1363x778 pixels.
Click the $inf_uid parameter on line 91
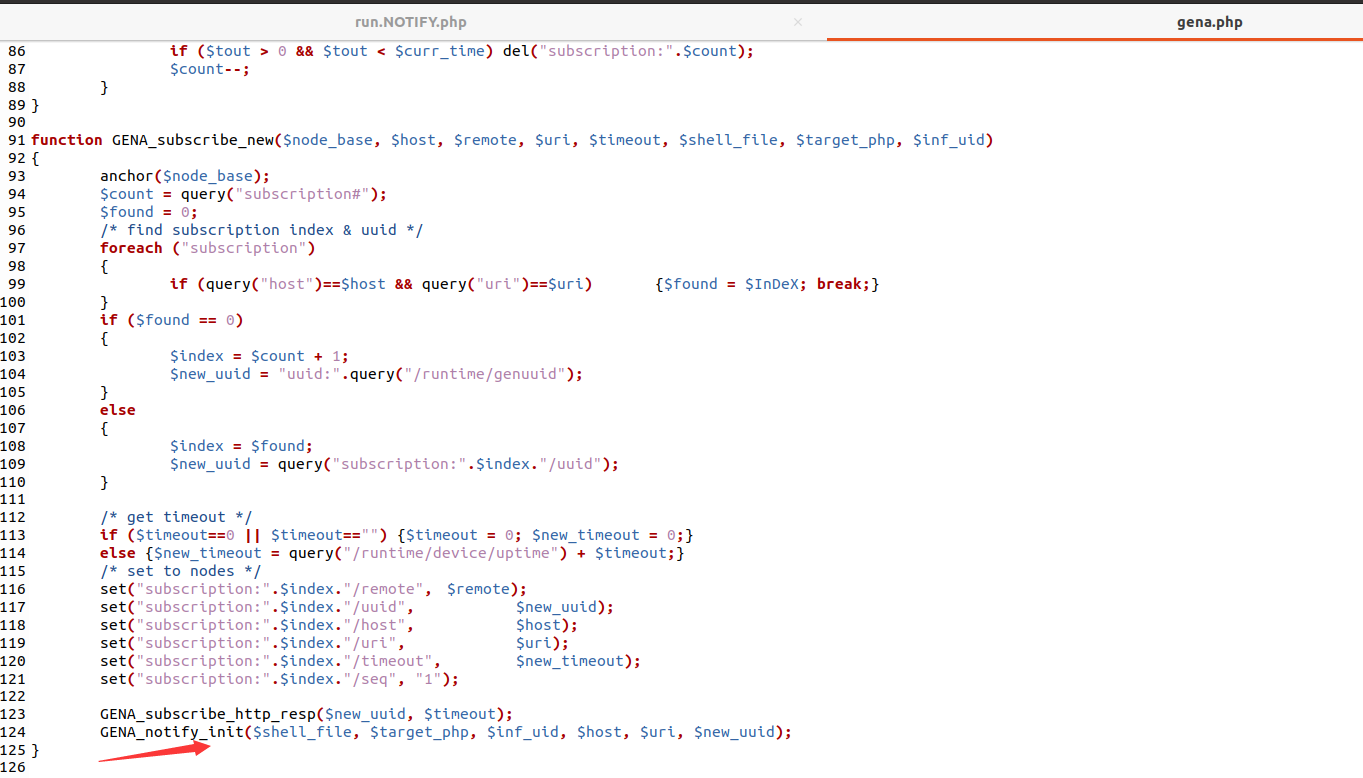tap(948, 140)
